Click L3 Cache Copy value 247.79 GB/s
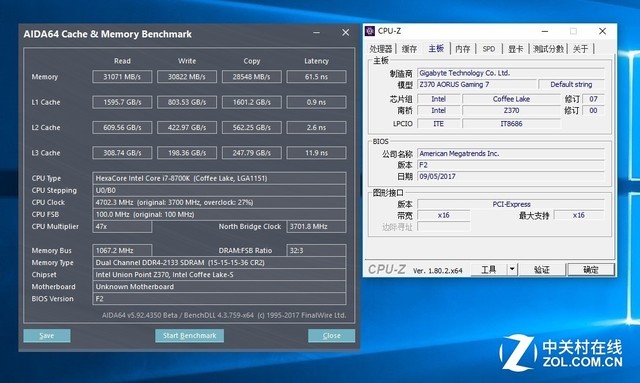Image resolution: width=640 pixels, height=383 pixels. 251,153
